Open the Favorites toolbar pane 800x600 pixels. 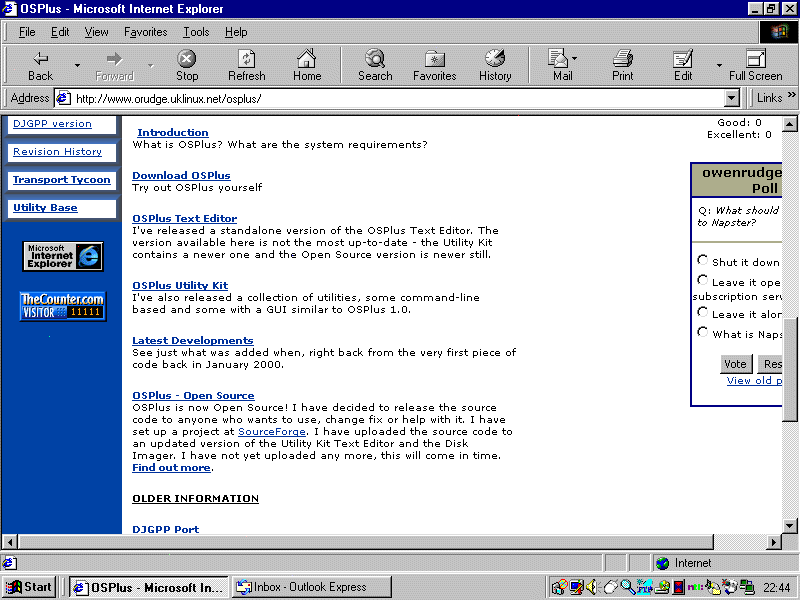click(435, 66)
